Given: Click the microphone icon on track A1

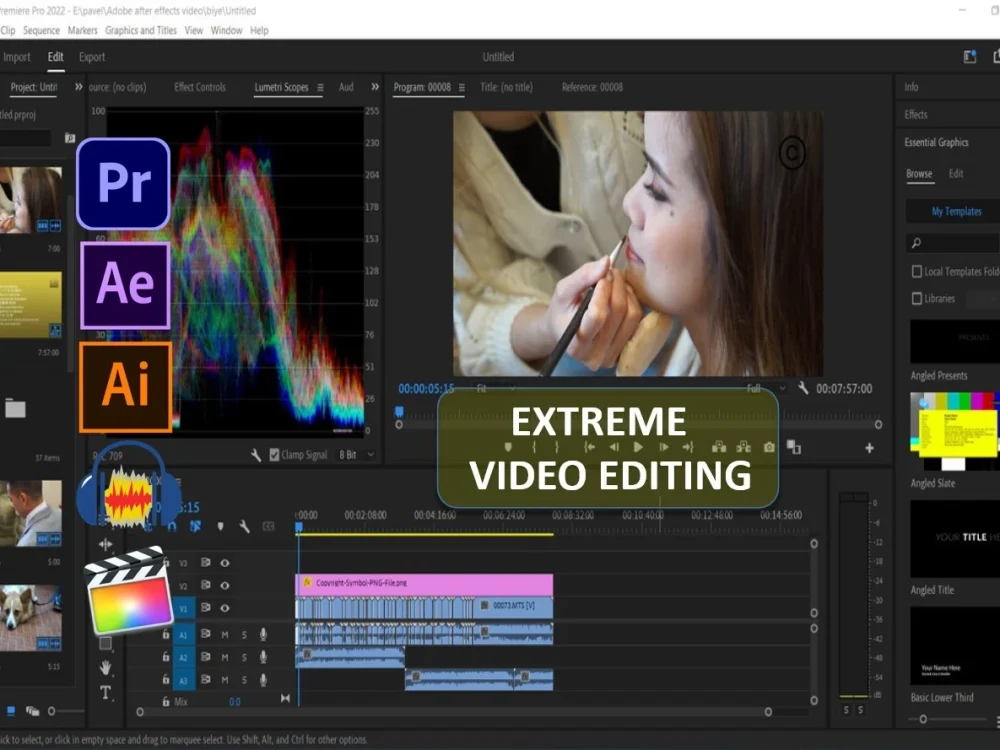Looking at the screenshot, I should (263, 635).
